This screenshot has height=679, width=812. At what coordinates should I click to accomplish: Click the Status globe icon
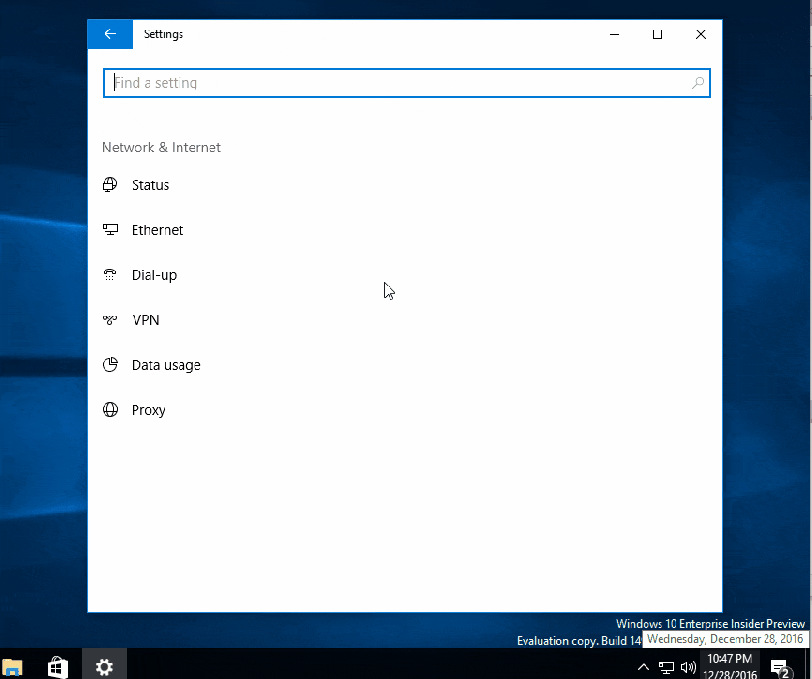point(110,185)
